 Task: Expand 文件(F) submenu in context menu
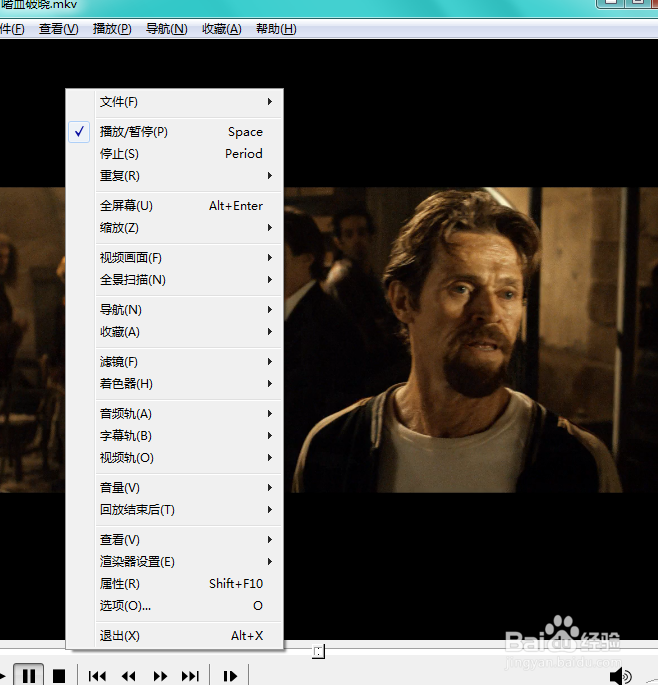[174, 102]
